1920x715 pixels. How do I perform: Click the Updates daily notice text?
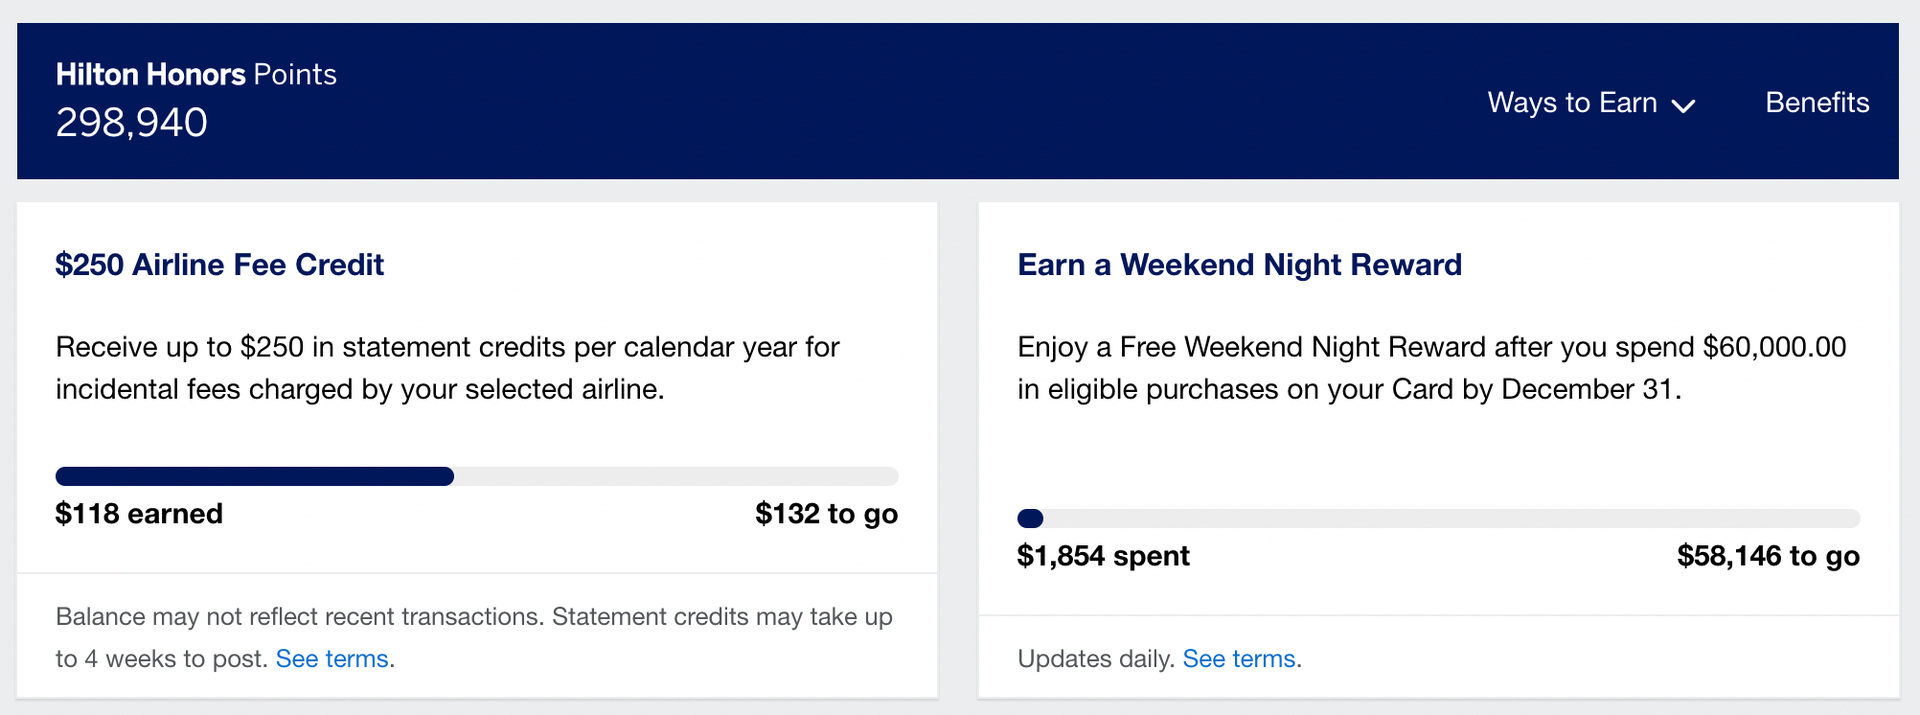tap(1092, 658)
